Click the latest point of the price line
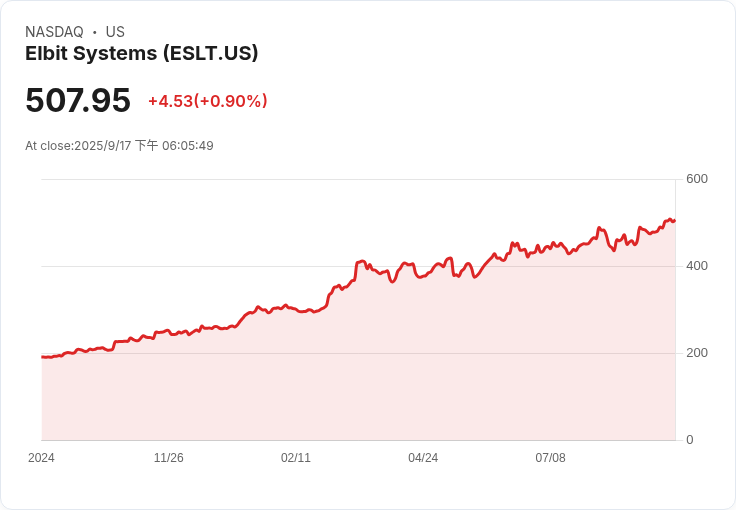Screen dimensions: 736x510 pos(675,221)
